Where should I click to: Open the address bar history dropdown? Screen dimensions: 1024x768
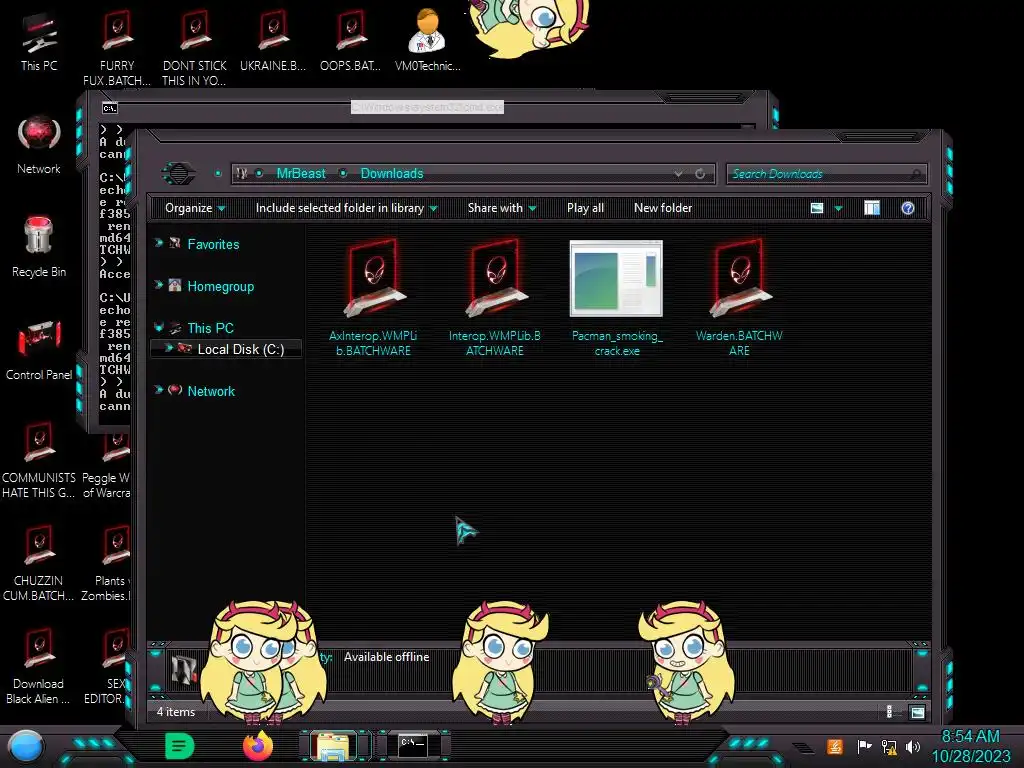679,174
